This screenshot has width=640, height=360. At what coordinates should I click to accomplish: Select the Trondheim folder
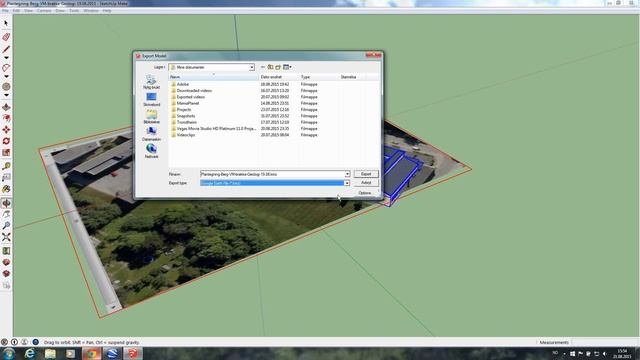point(187,122)
